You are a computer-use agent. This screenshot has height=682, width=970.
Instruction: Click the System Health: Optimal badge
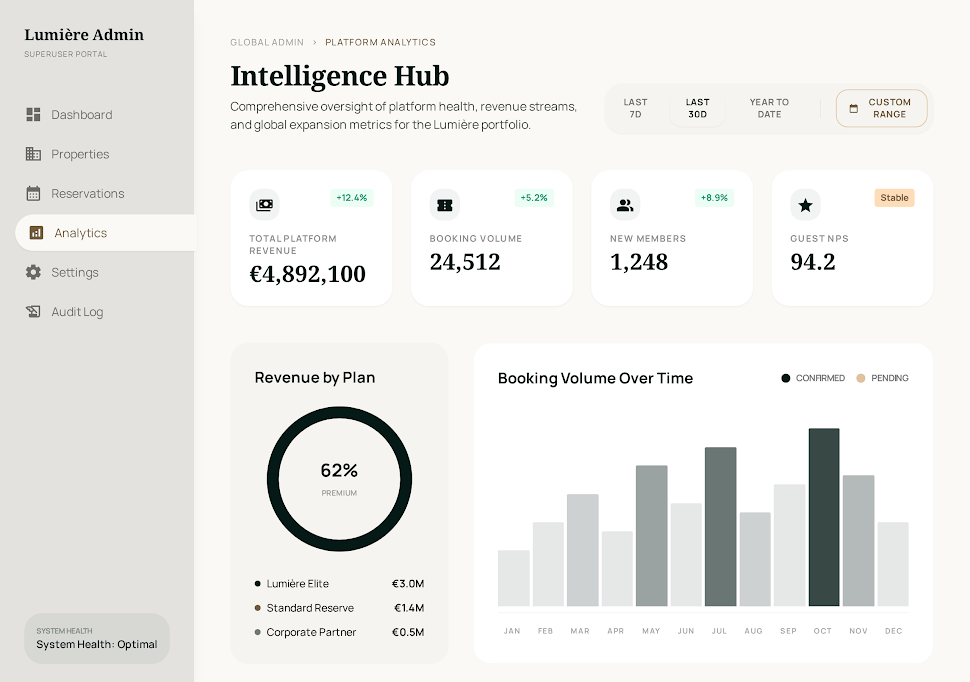[96, 638]
